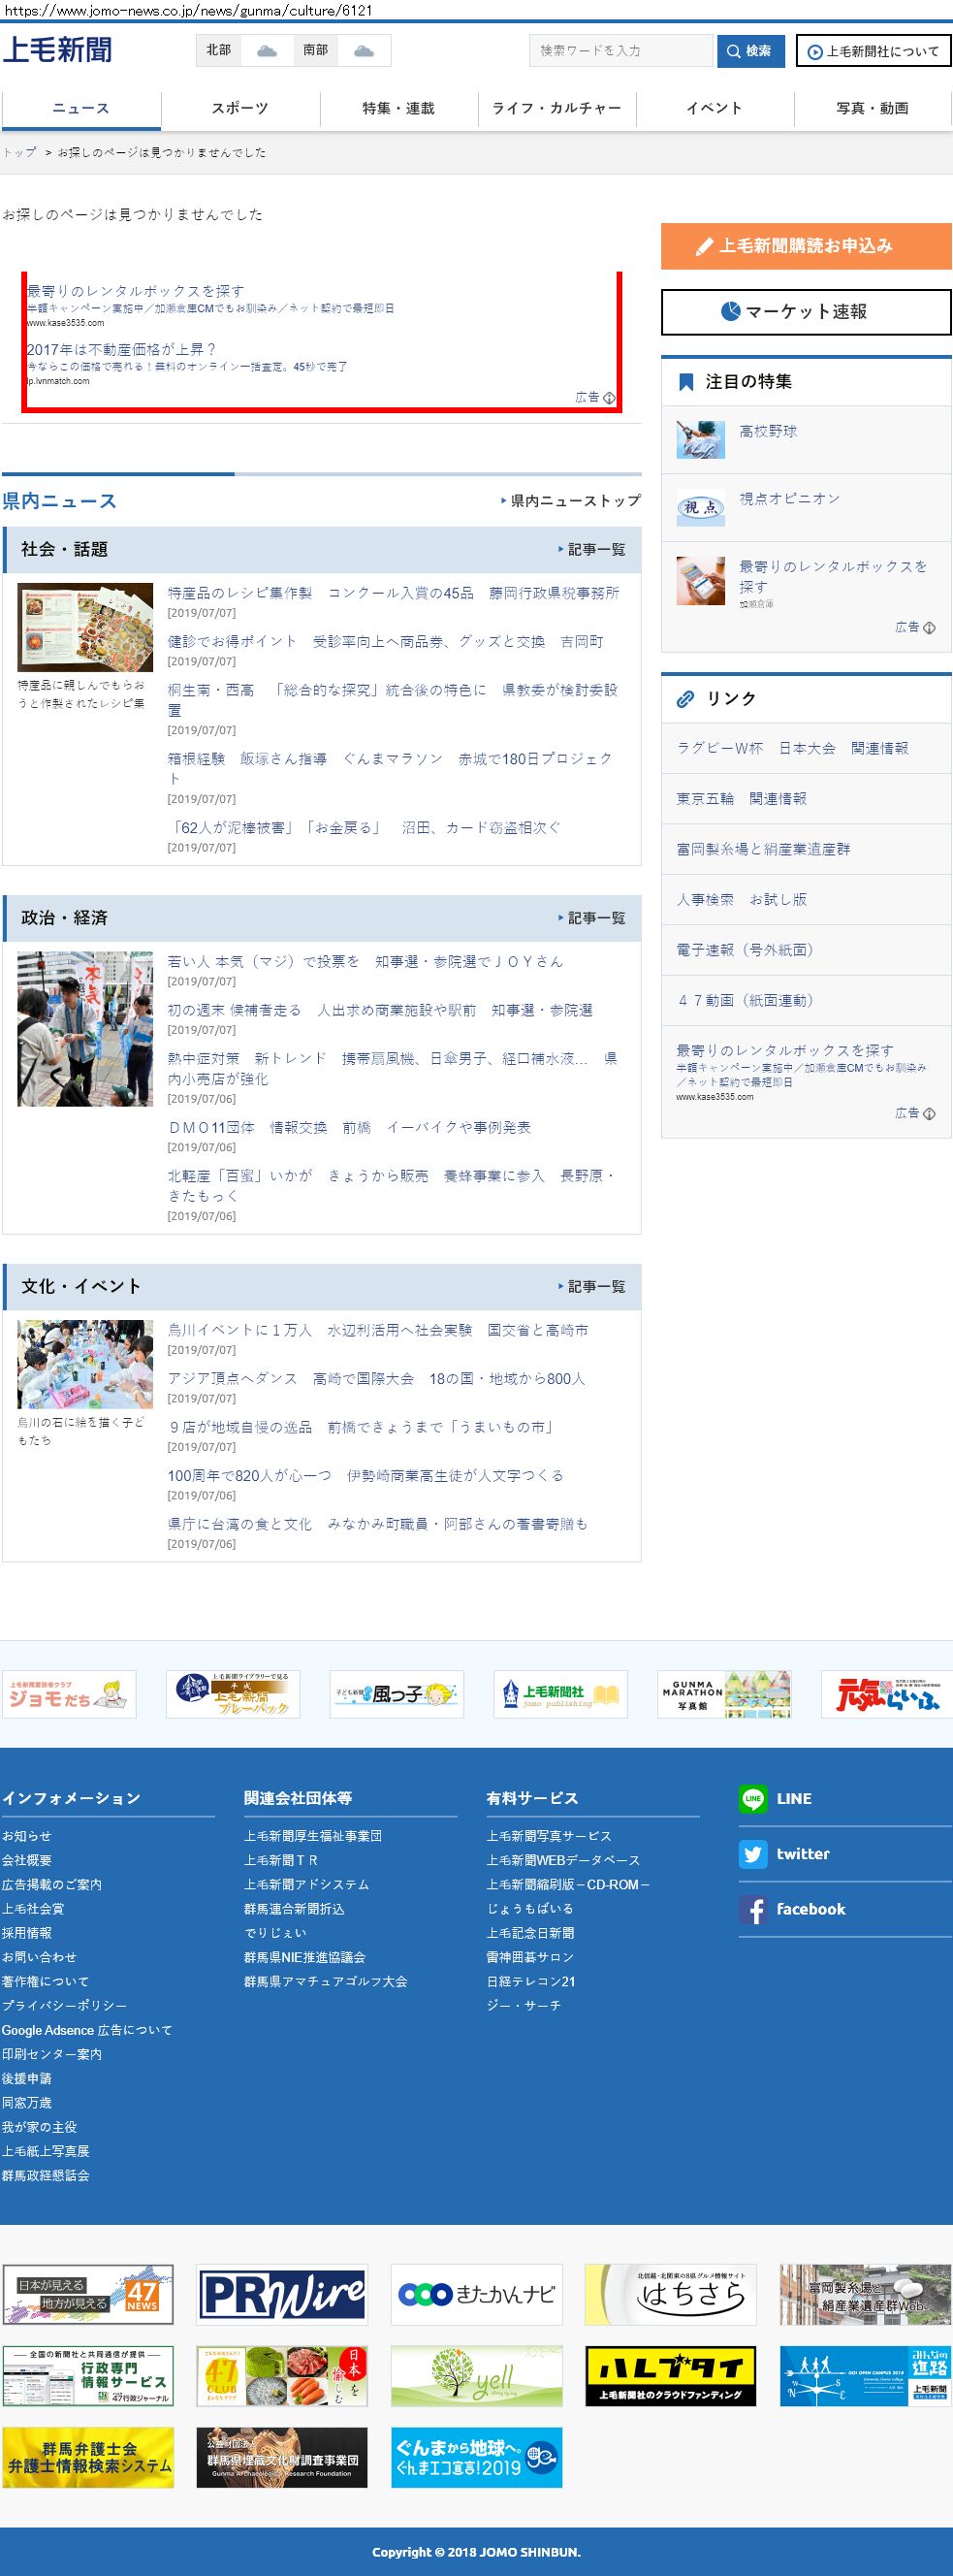Click the search keyword input field

pyautogui.click(x=620, y=51)
